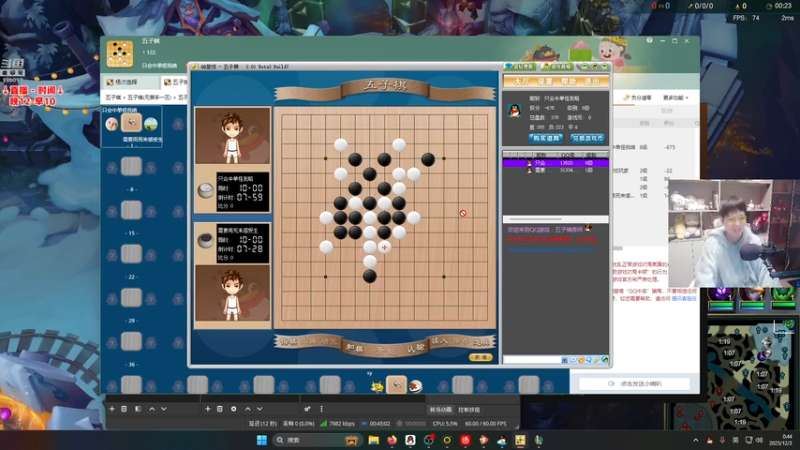This screenshot has height=450, width=800.
Task: Show hidden system tray icons chevron
Action: [696, 440]
